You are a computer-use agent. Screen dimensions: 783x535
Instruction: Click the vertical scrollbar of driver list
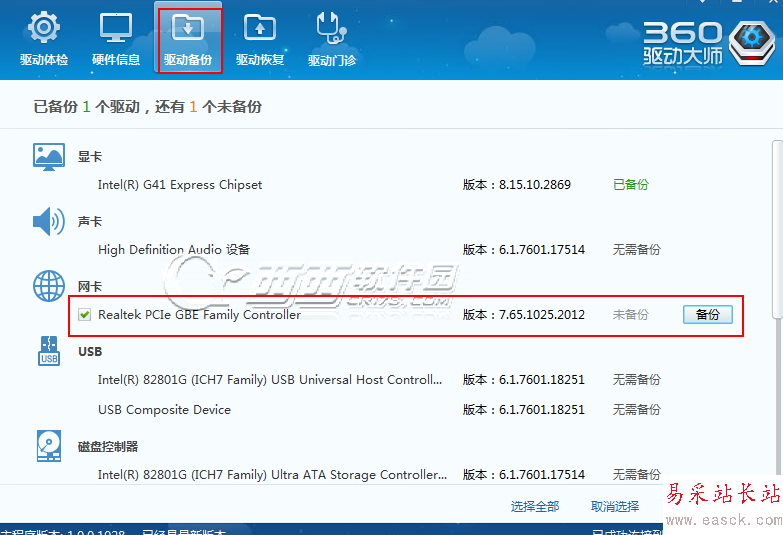[778, 230]
